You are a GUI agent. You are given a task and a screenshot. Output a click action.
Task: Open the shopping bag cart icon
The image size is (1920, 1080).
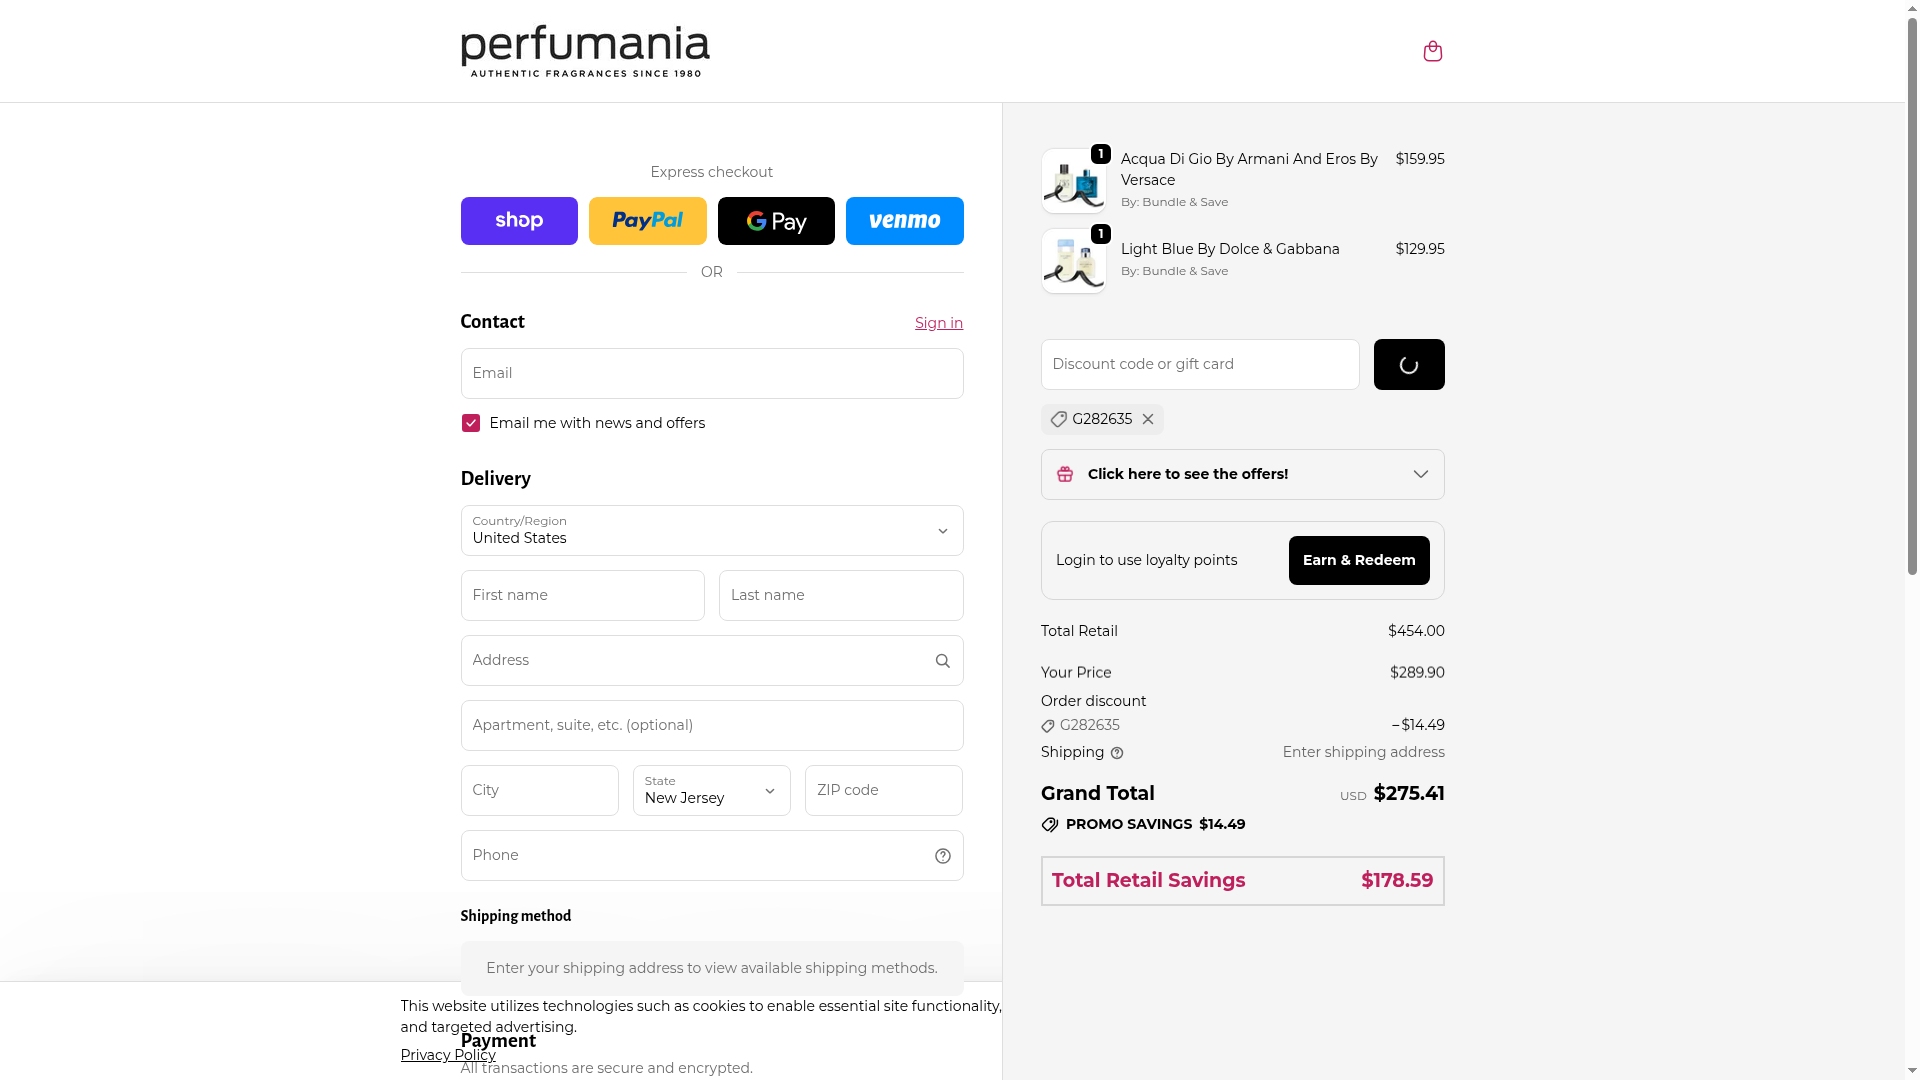click(x=1432, y=51)
